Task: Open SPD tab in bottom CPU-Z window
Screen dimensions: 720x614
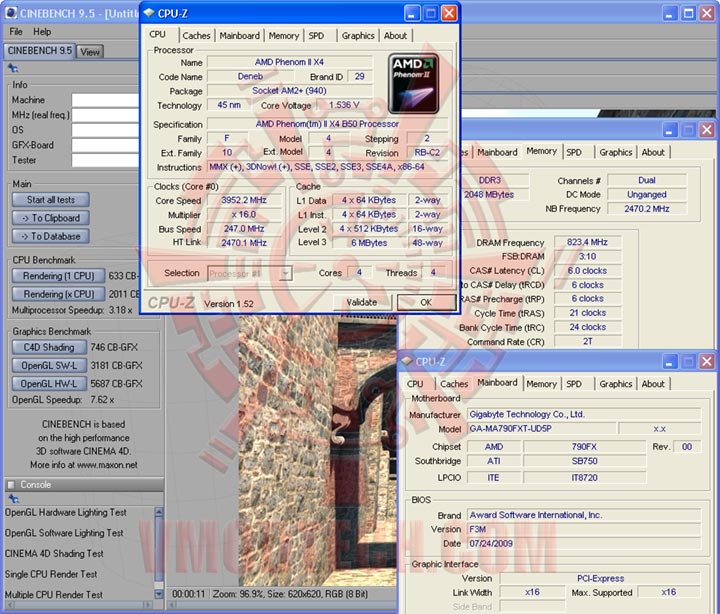Action: (x=574, y=384)
